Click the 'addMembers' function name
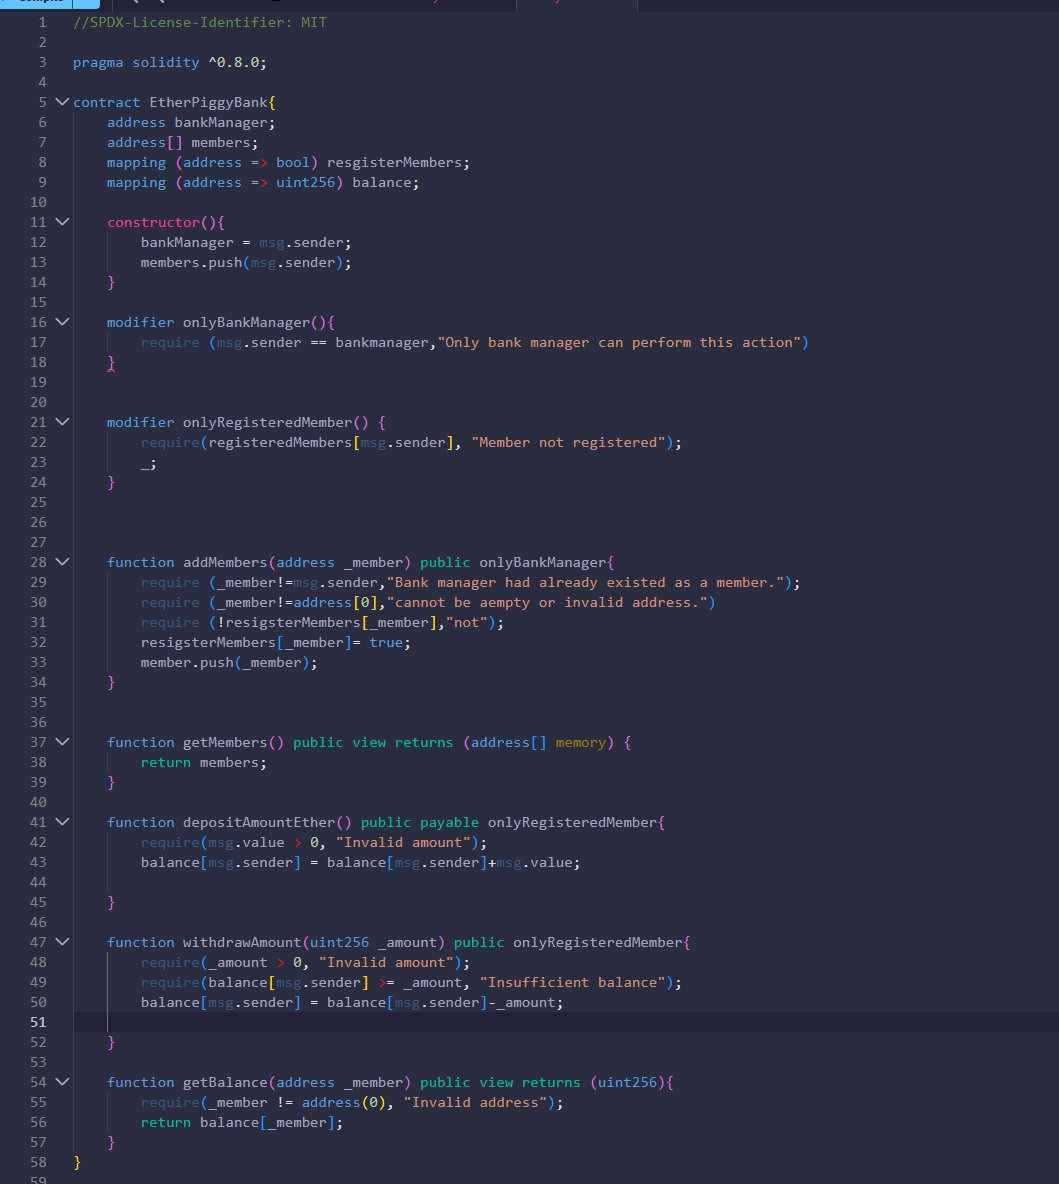 click(225, 563)
